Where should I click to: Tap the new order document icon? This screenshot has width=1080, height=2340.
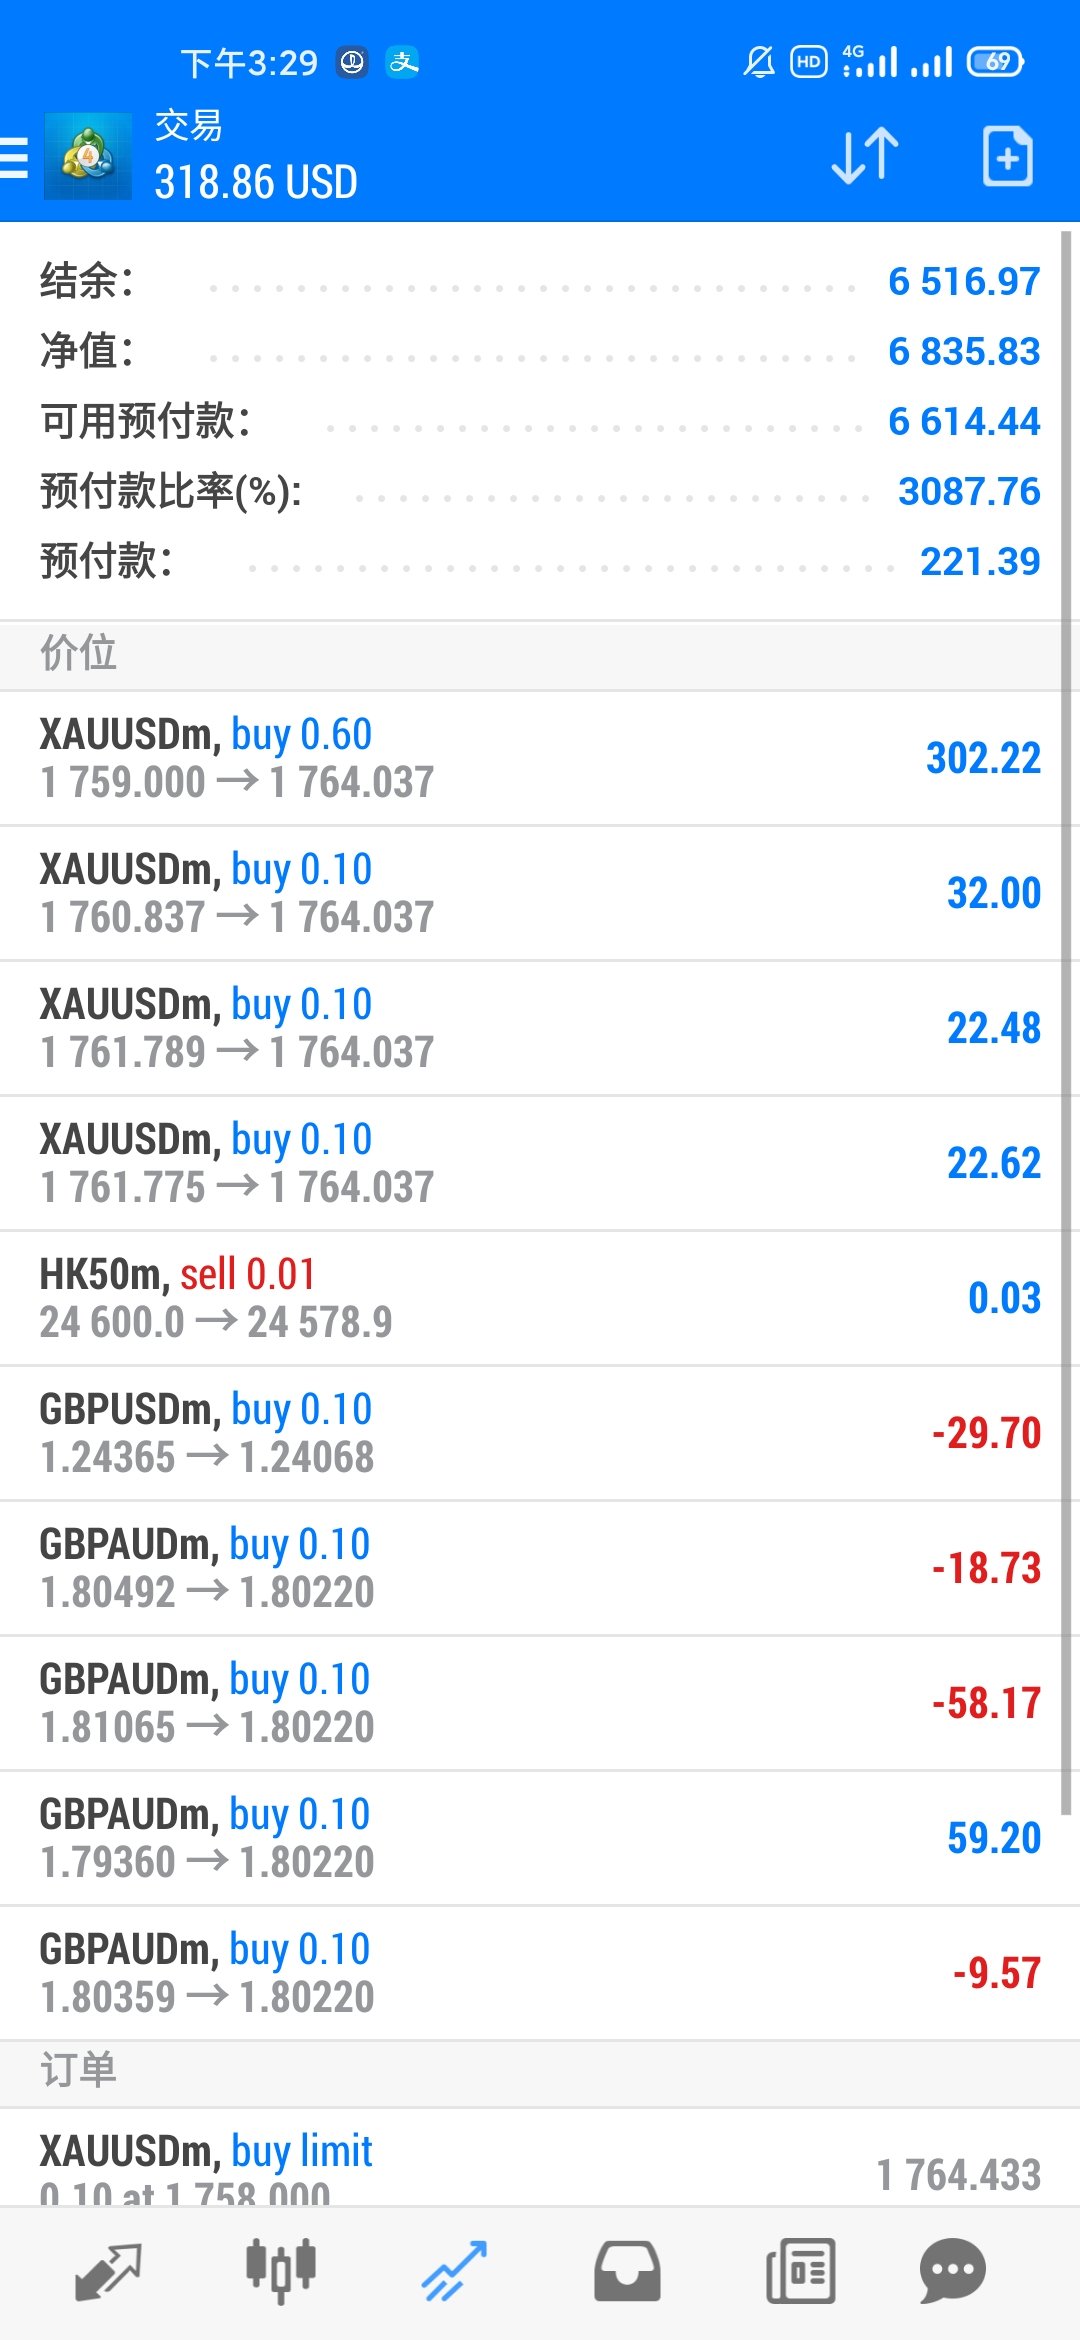coord(1007,156)
